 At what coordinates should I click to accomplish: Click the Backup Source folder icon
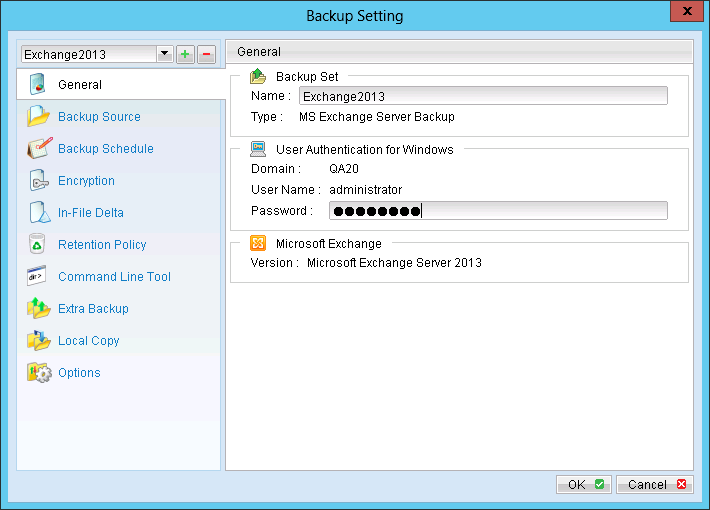click(39, 117)
